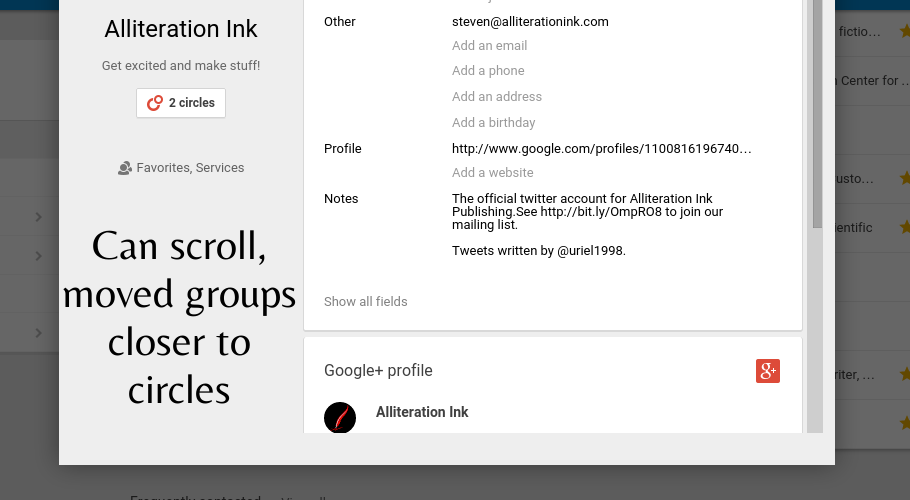910x500 pixels.
Task: Expand first chevron in background sidebar
Action: coord(38,217)
